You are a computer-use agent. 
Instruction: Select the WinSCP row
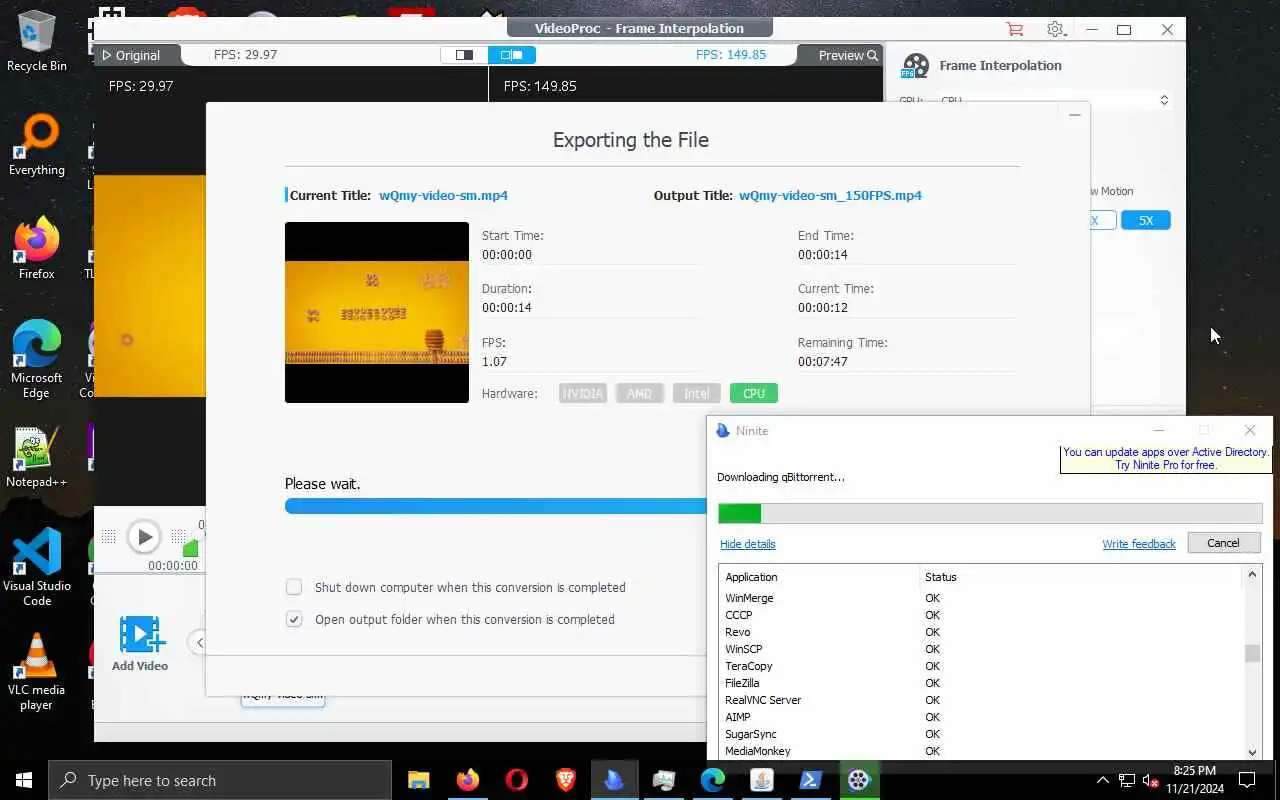[982, 649]
